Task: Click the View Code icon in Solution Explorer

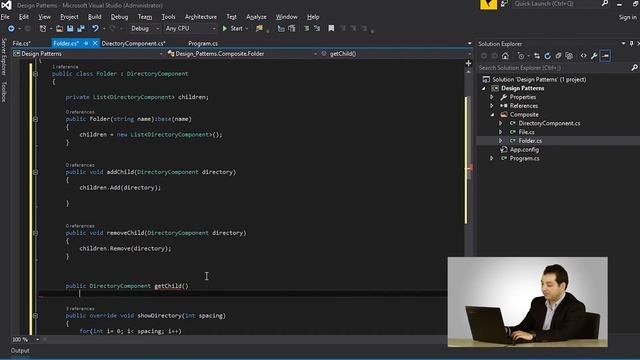Action: pos(584,56)
